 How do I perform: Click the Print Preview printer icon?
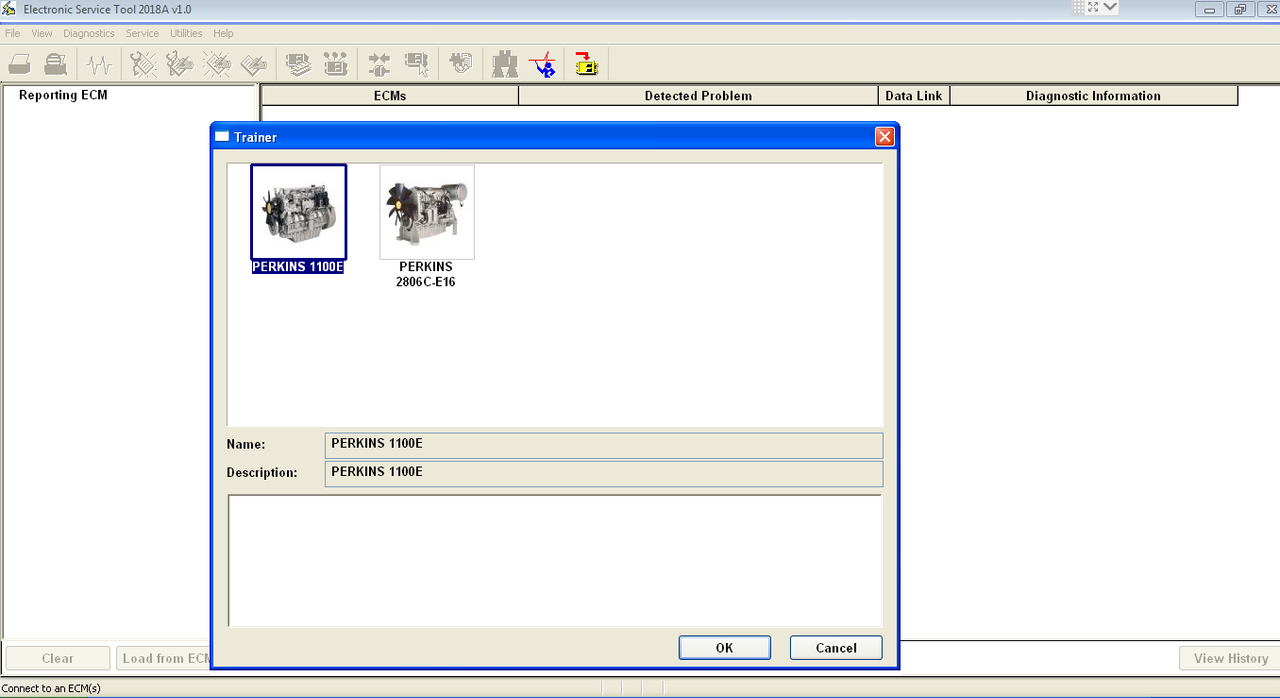click(56, 65)
